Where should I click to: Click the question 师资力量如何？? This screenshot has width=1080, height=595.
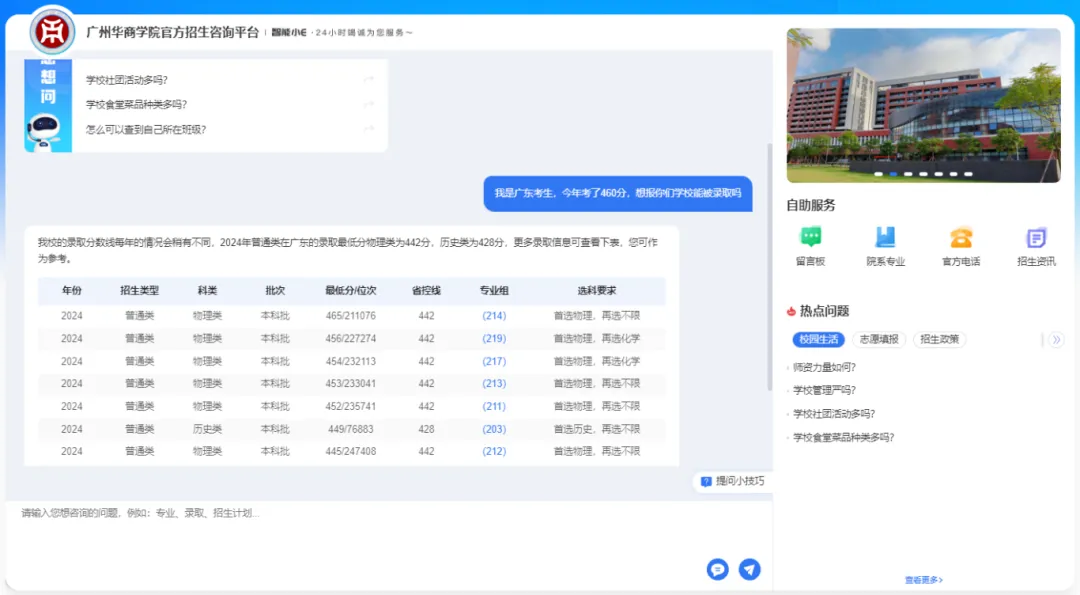826,366
